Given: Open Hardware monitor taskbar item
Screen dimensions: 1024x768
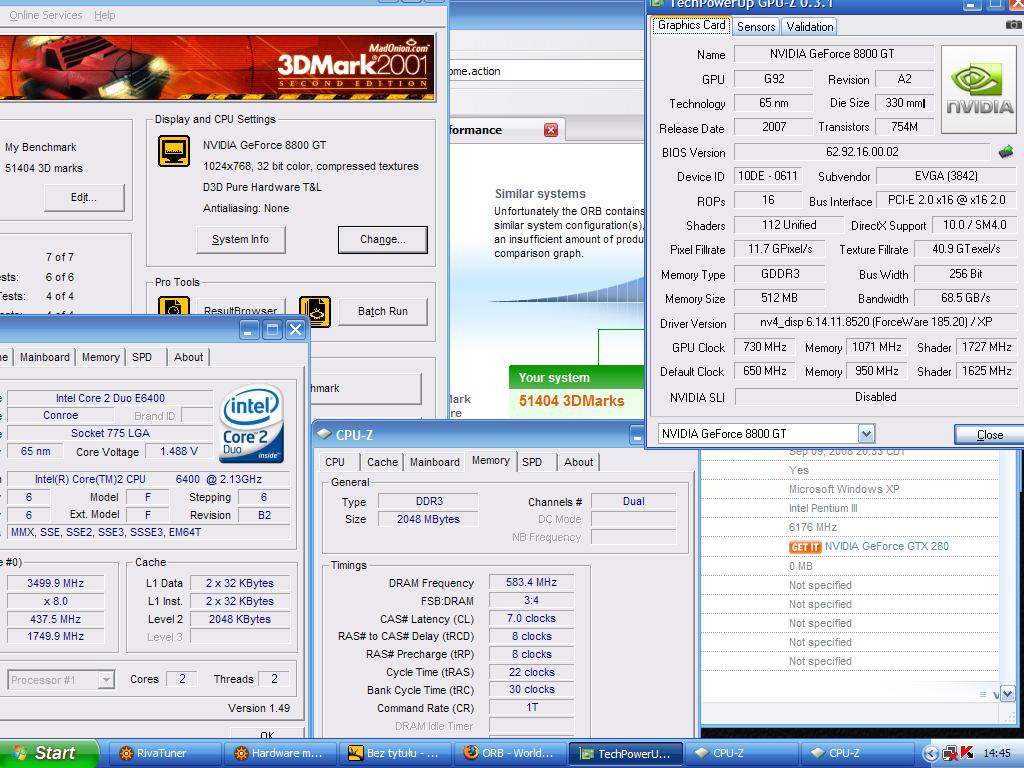Looking at the screenshot, I should coord(280,753).
